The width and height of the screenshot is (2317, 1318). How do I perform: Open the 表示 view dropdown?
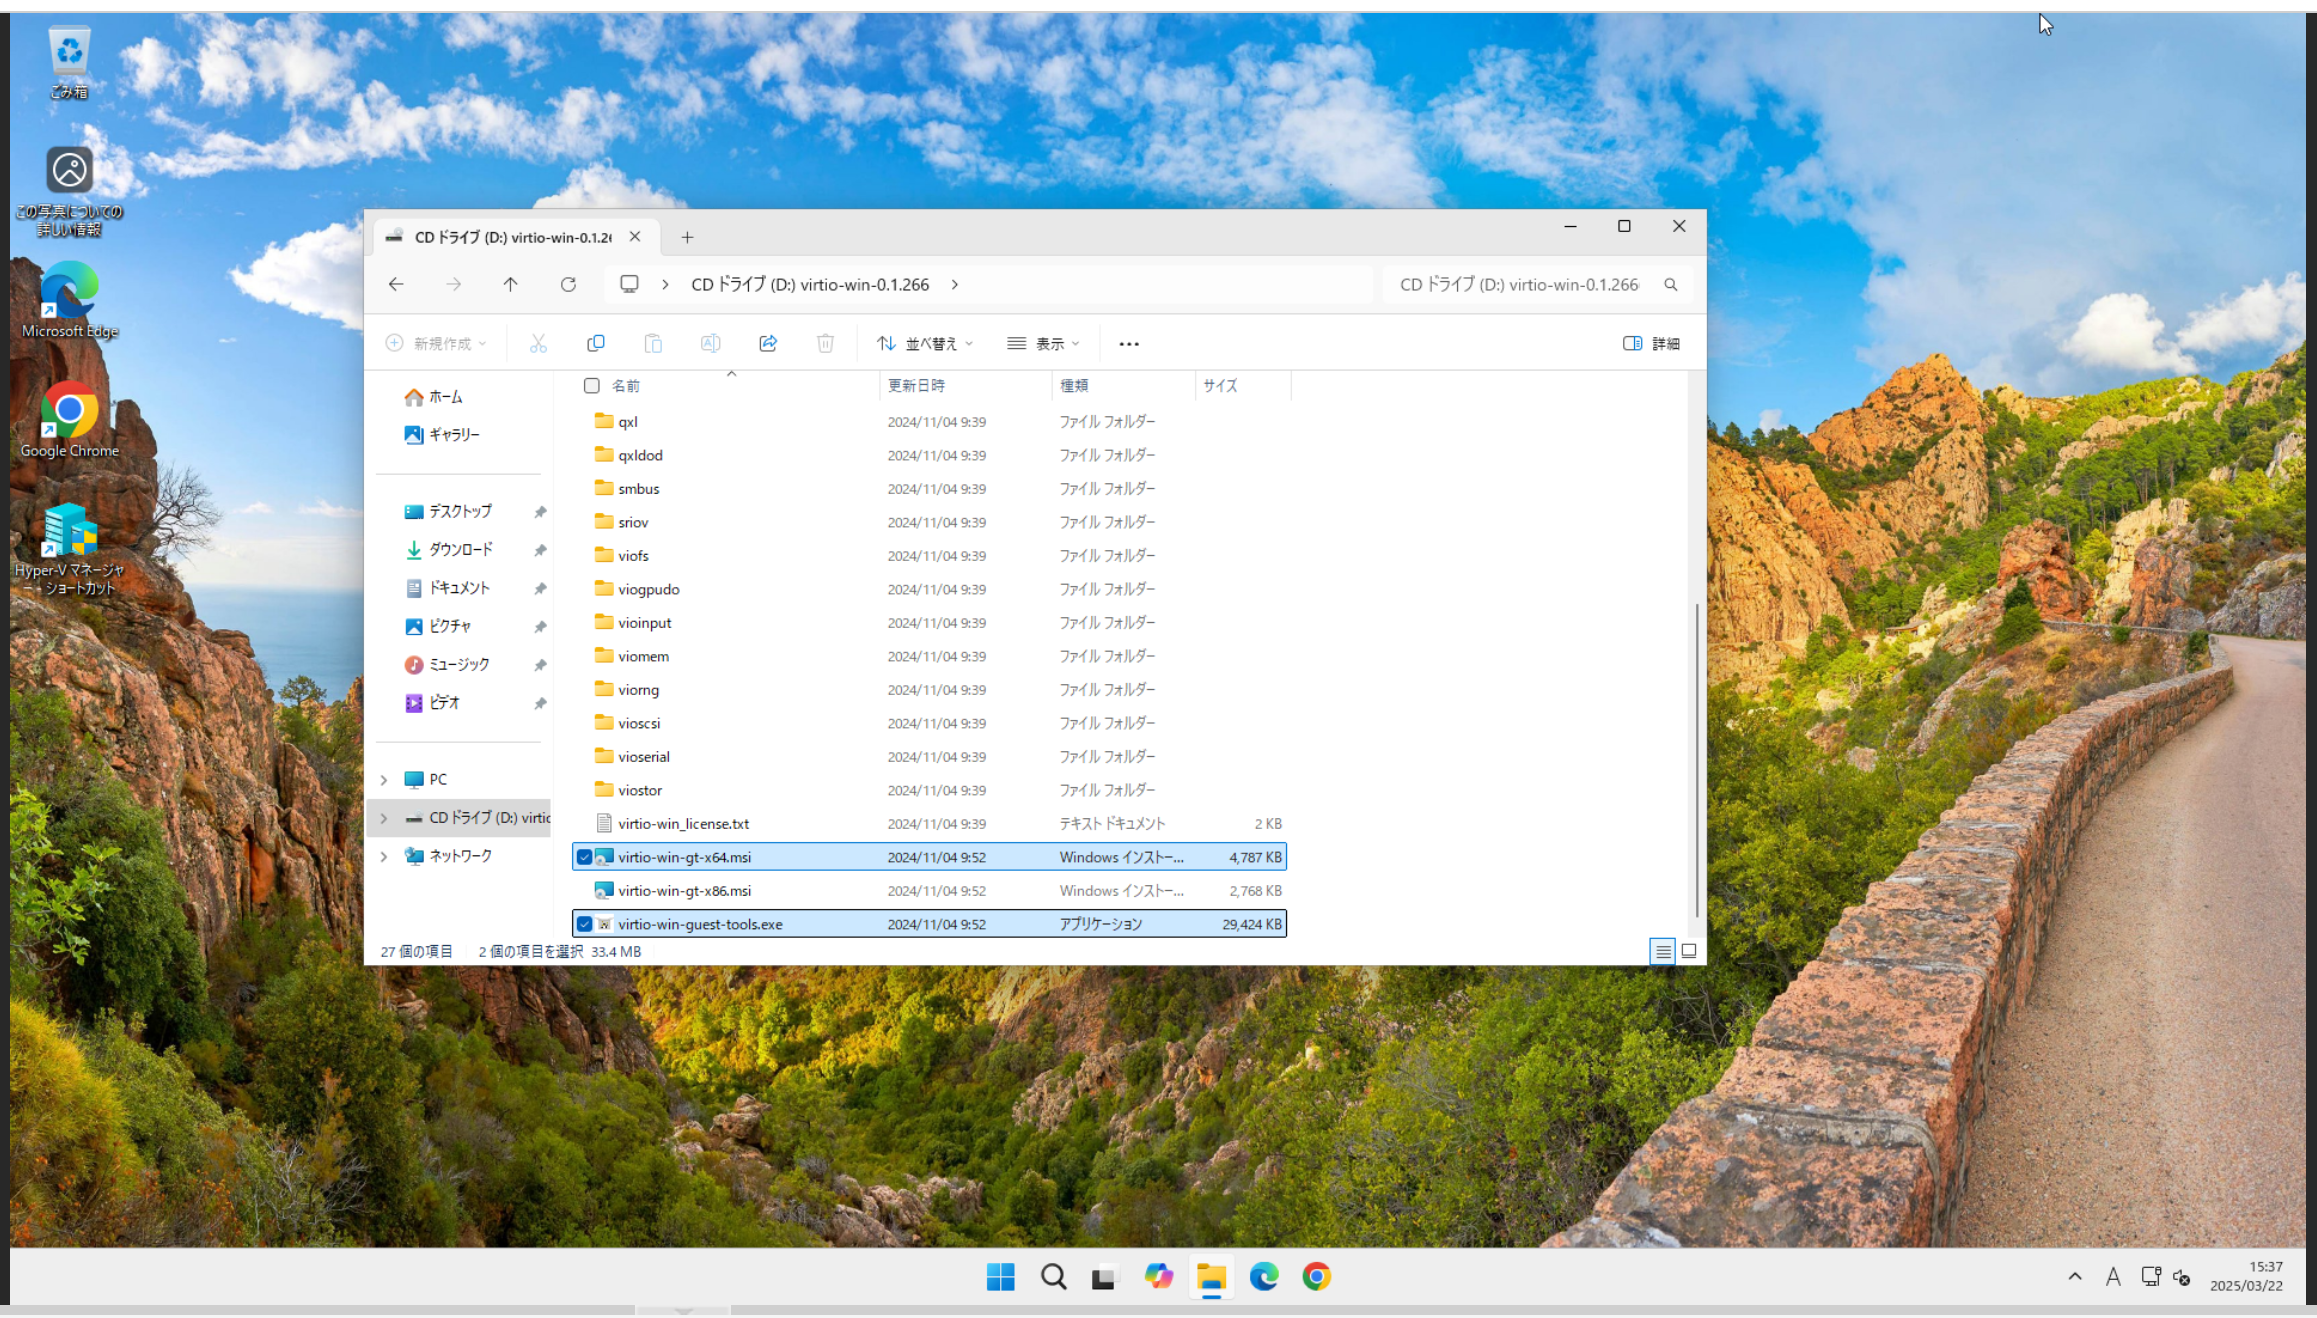(x=1043, y=343)
